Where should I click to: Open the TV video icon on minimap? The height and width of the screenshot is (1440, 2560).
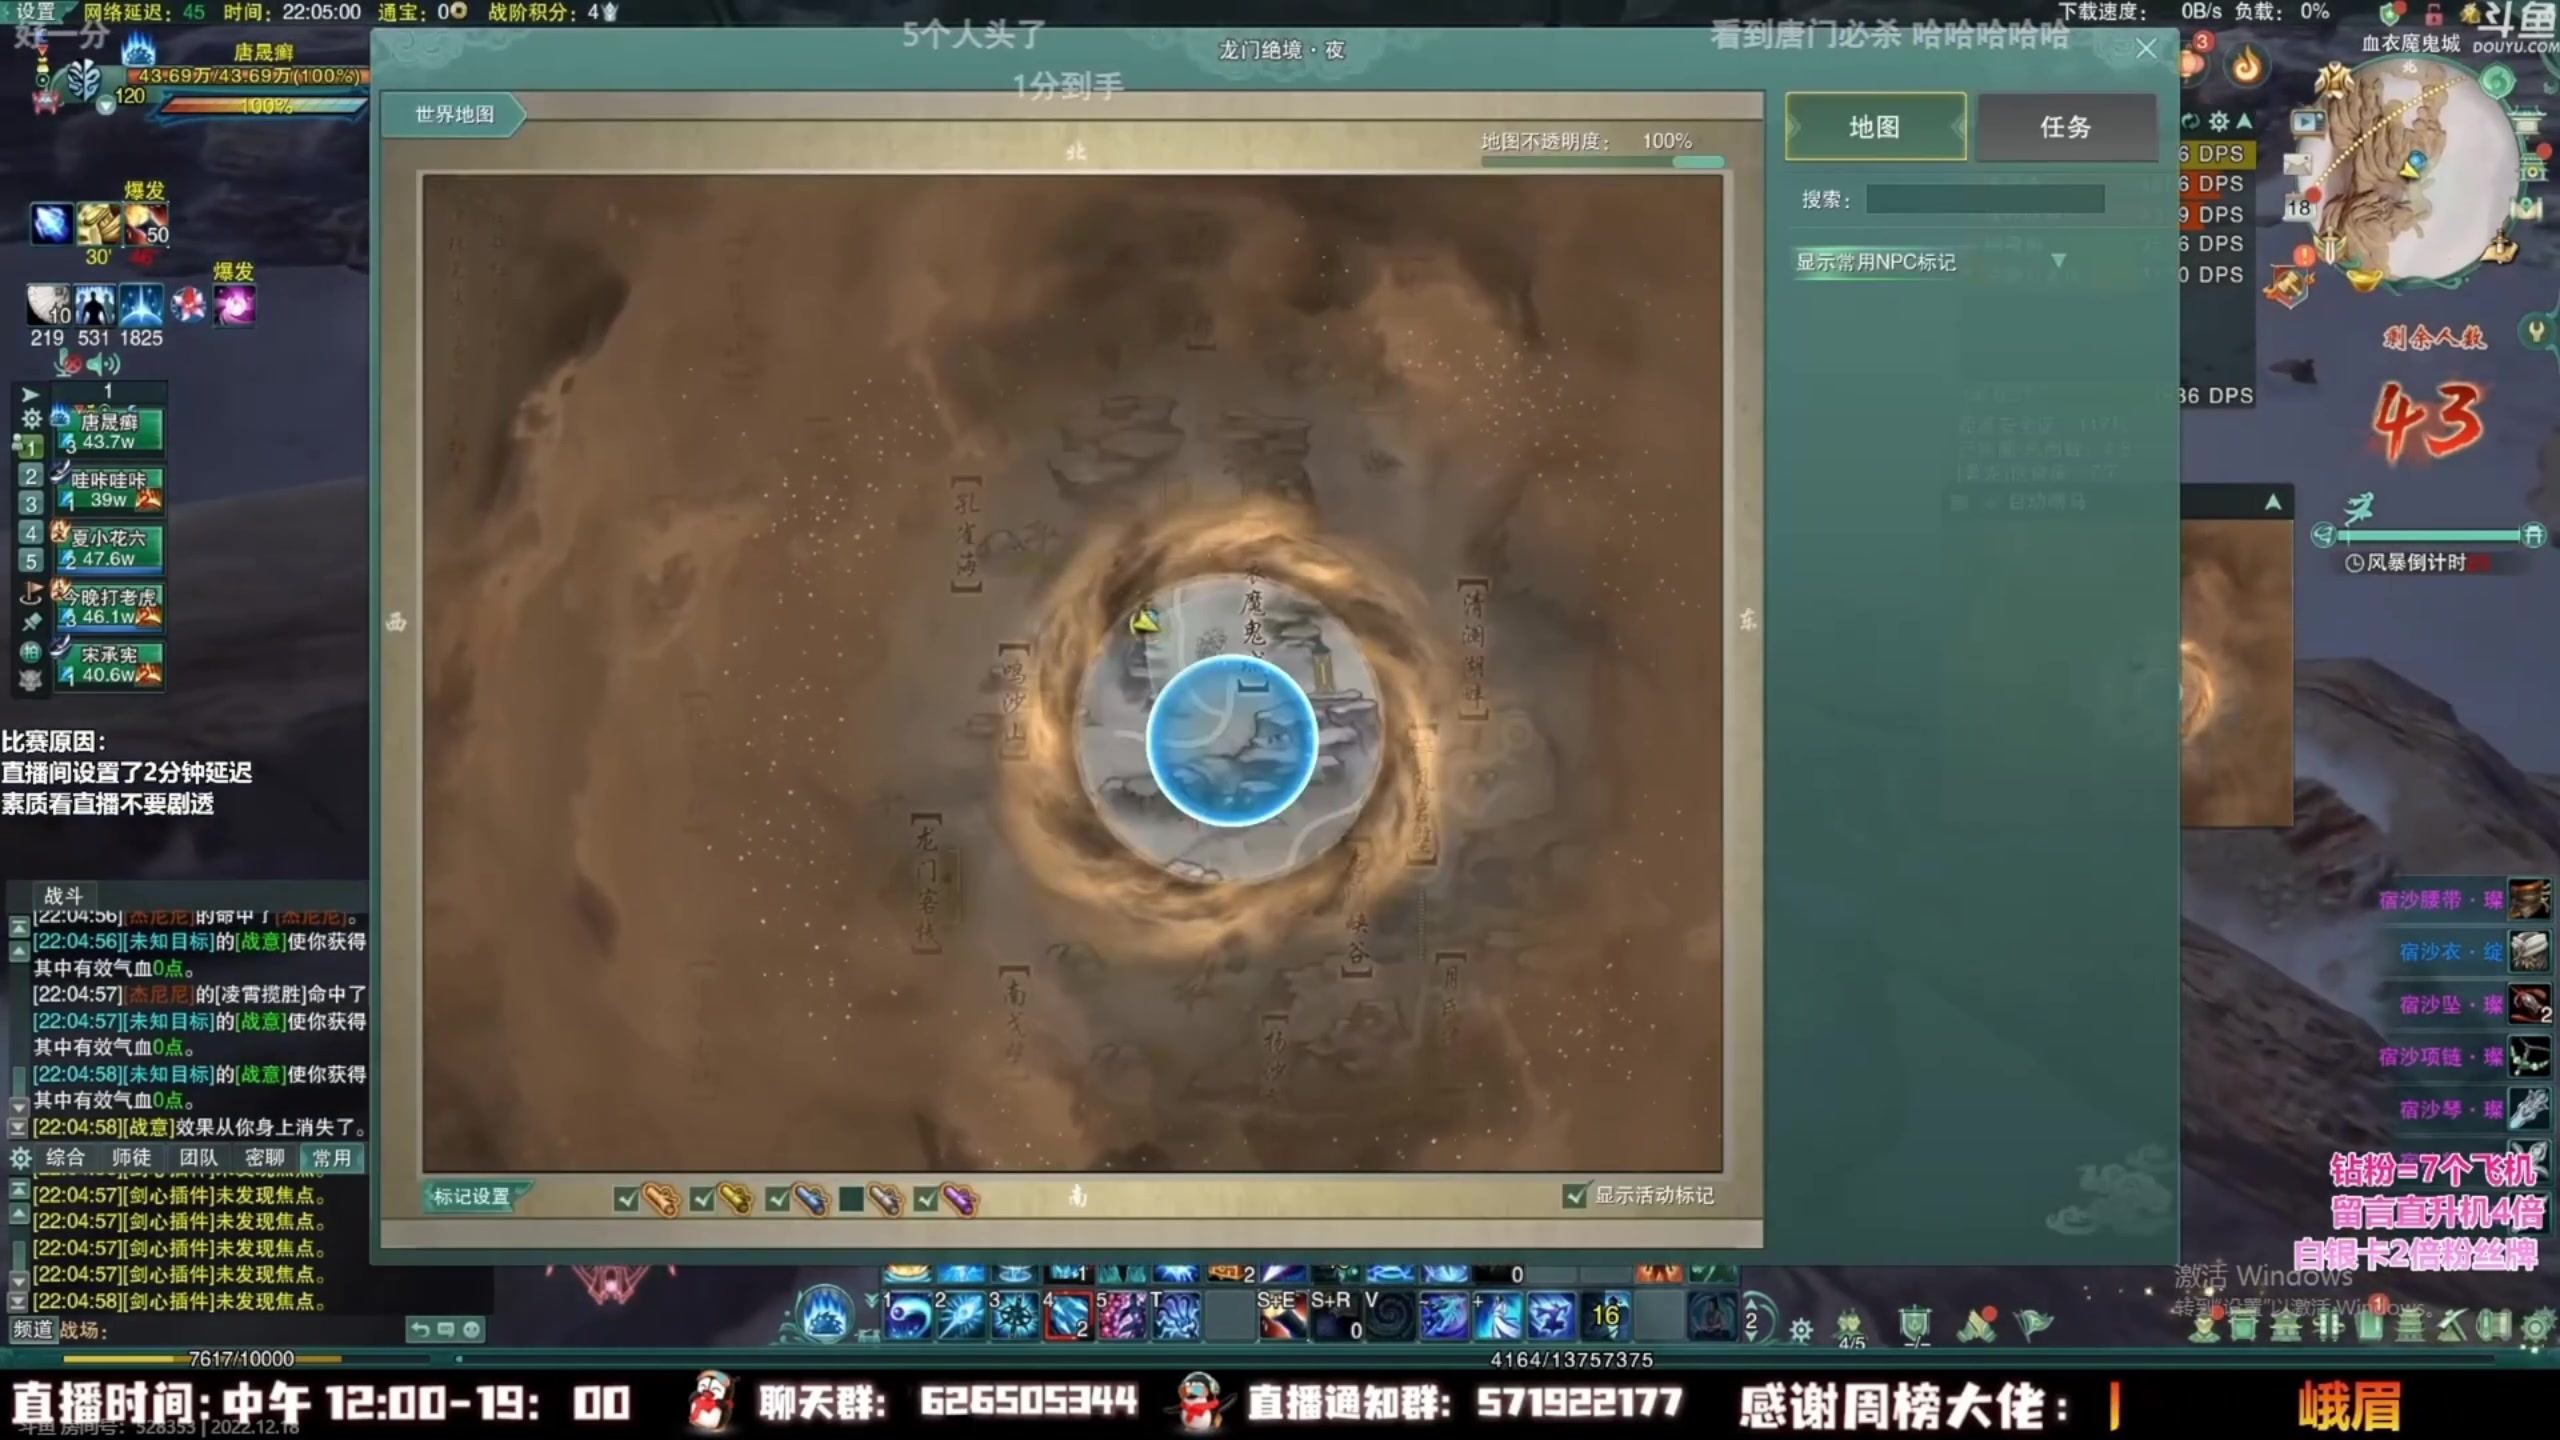coord(2307,122)
